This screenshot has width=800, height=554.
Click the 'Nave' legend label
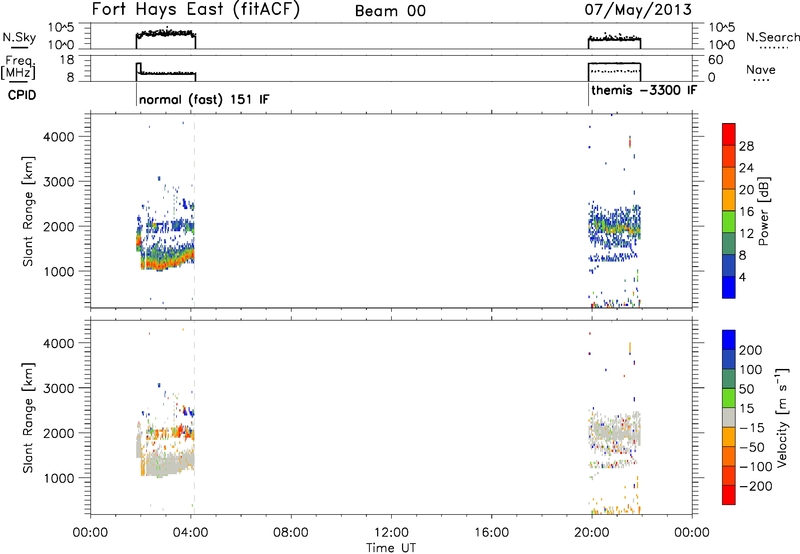(761, 69)
